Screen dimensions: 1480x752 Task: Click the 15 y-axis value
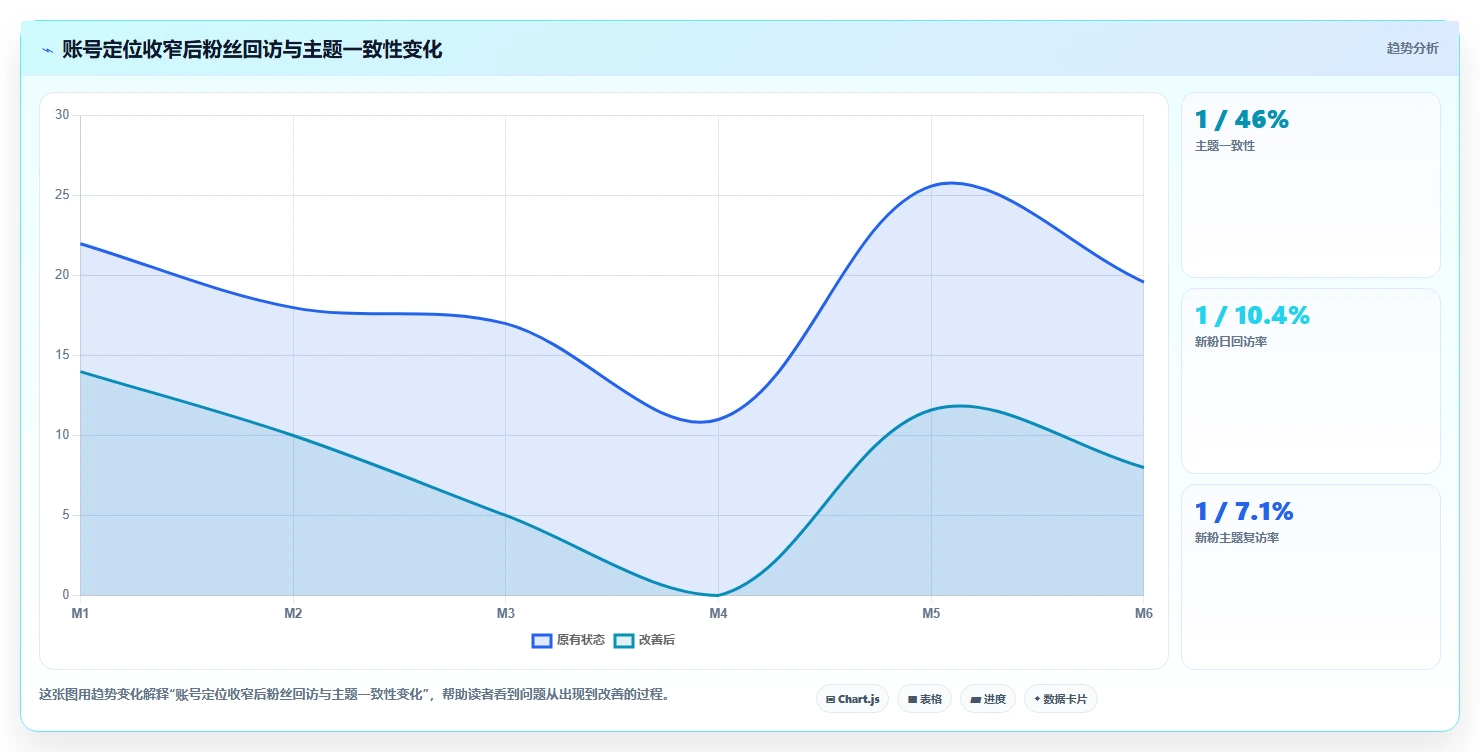click(x=62, y=355)
